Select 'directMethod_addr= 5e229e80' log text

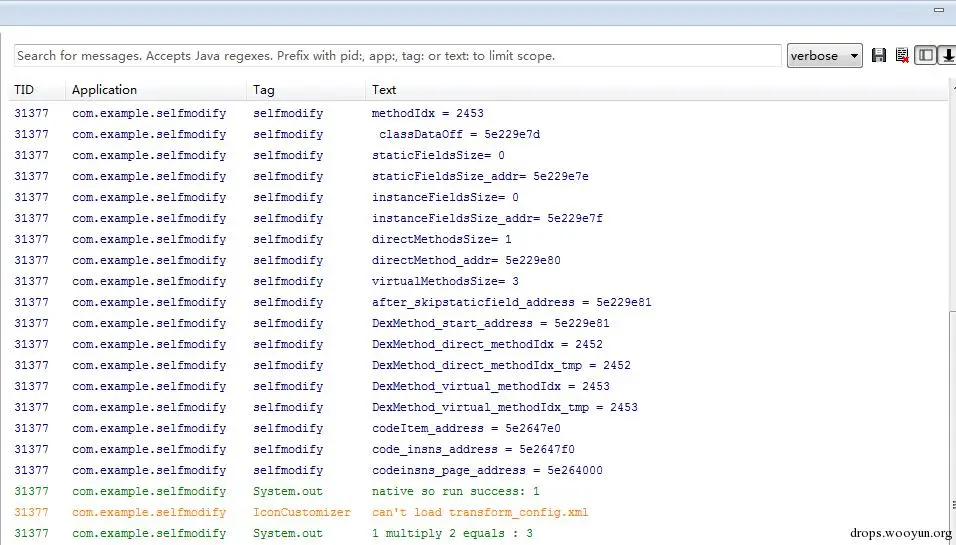[466, 260]
